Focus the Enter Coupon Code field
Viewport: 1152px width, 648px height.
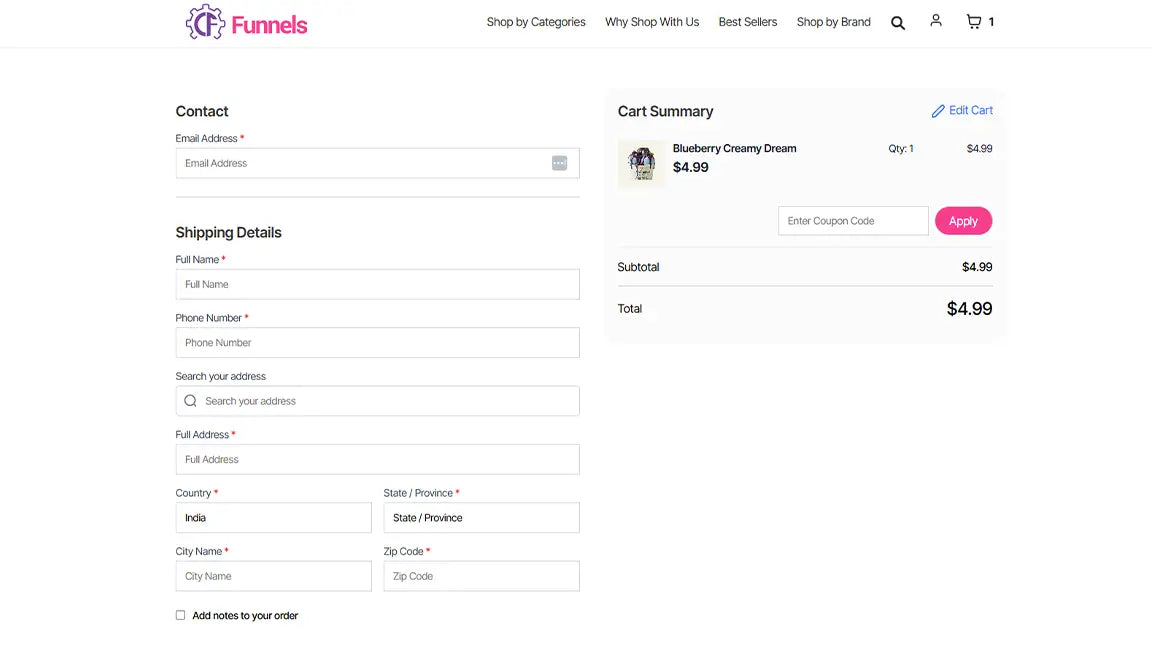click(x=853, y=221)
